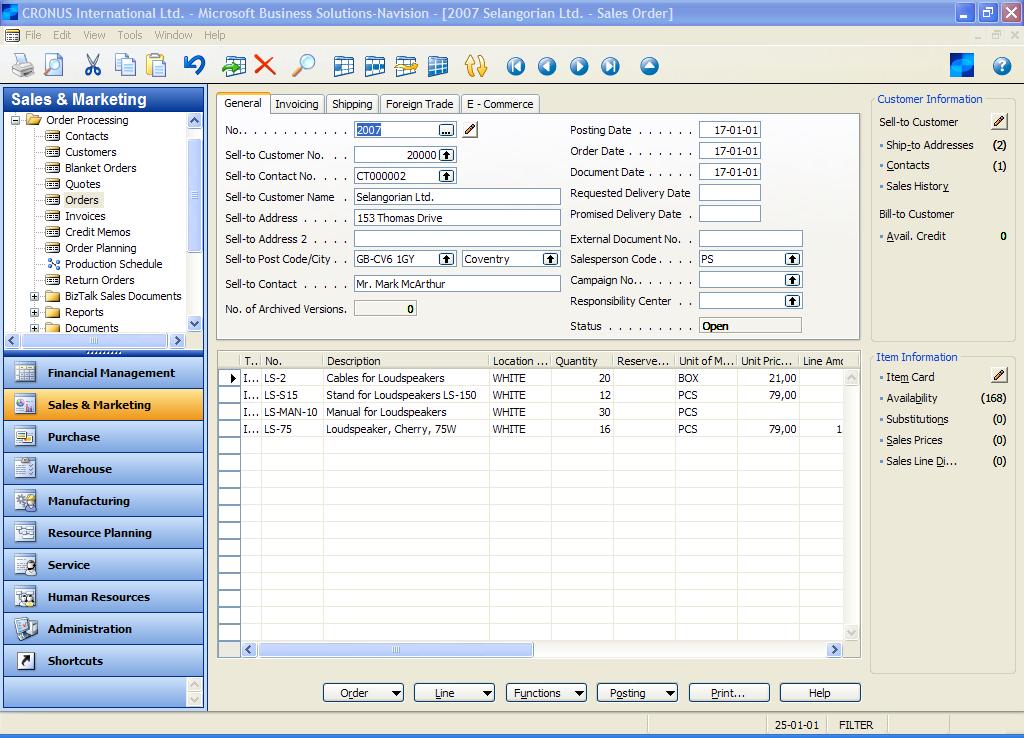The image size is (1024, 738).
Task: Click the Availability link
Action: coord(911,398)
